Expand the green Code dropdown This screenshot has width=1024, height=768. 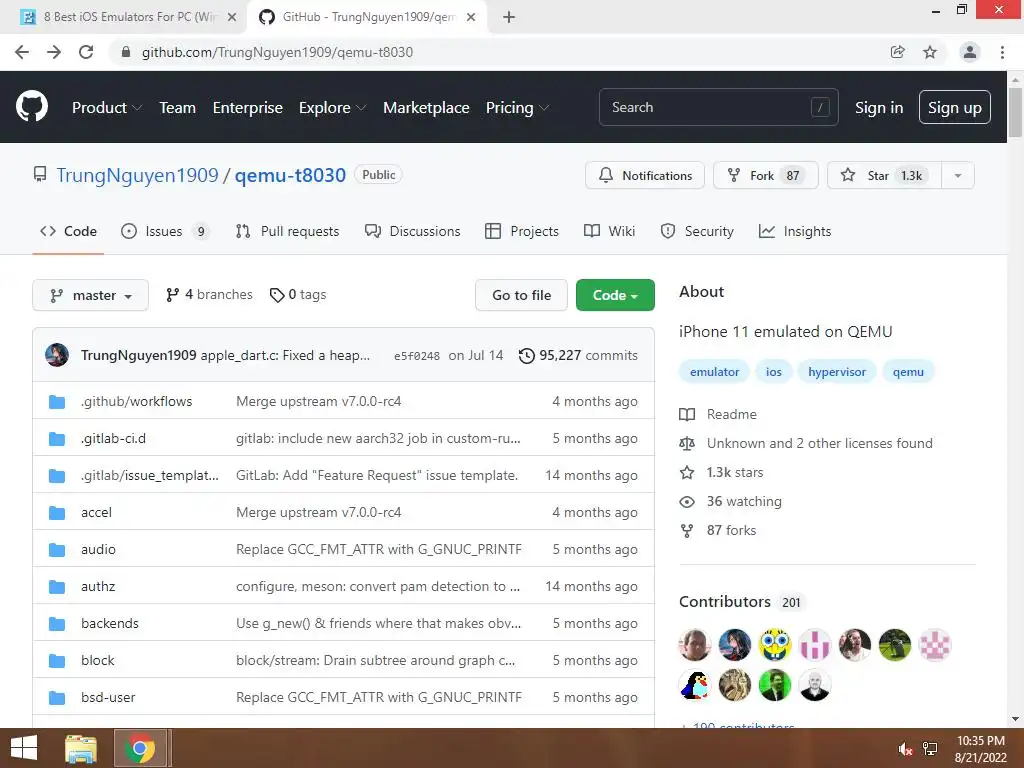615,295
